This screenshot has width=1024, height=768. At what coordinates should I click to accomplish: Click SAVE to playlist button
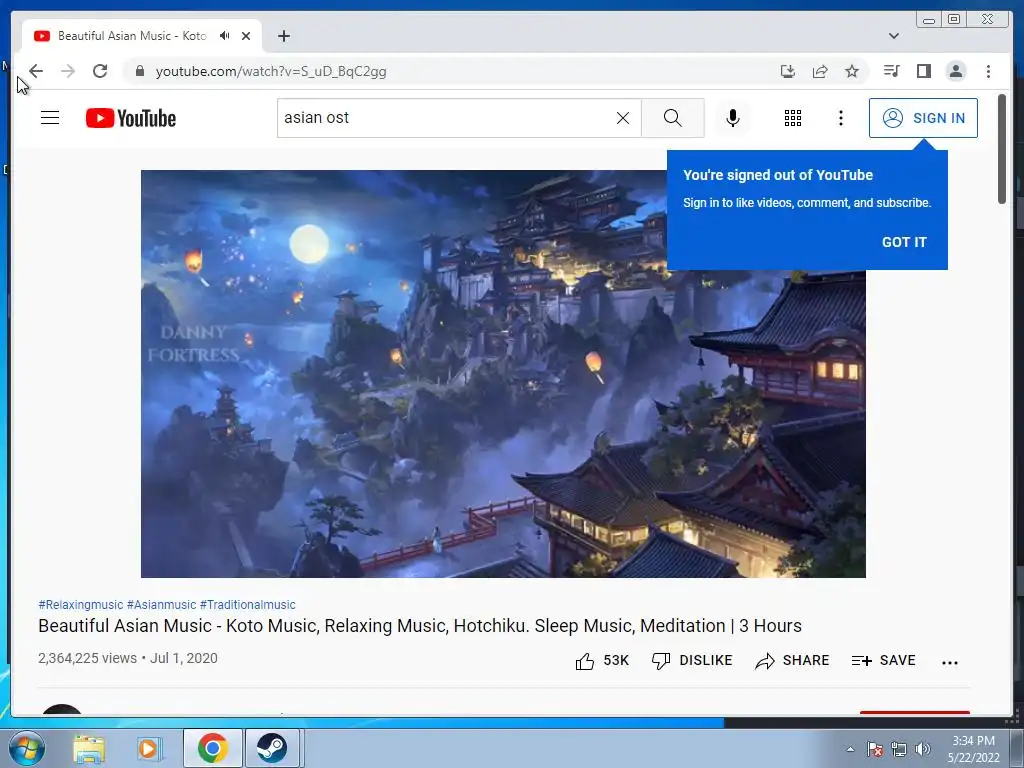(884, 661)
